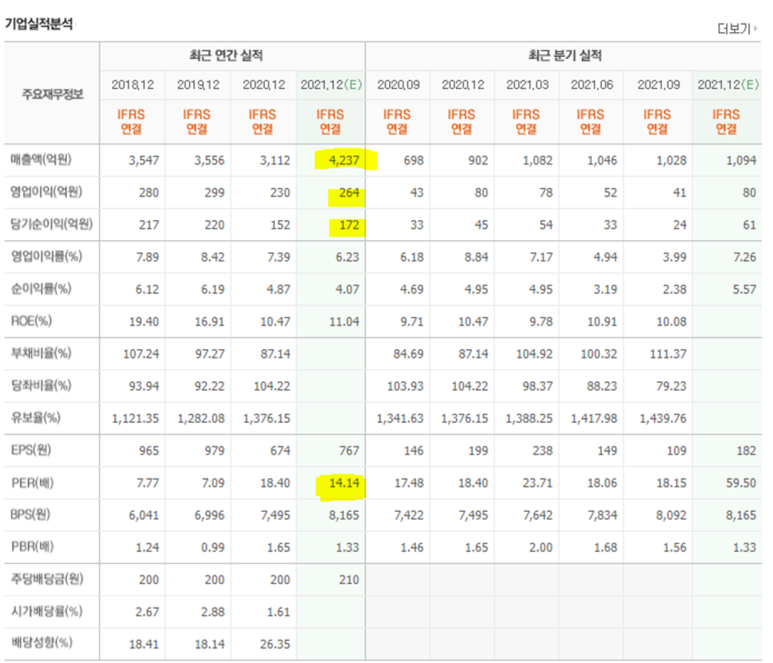This screenshot has width=773, height=663.
Task: Click the highlighted sales value 4,237
Action: tap(344, 160)
